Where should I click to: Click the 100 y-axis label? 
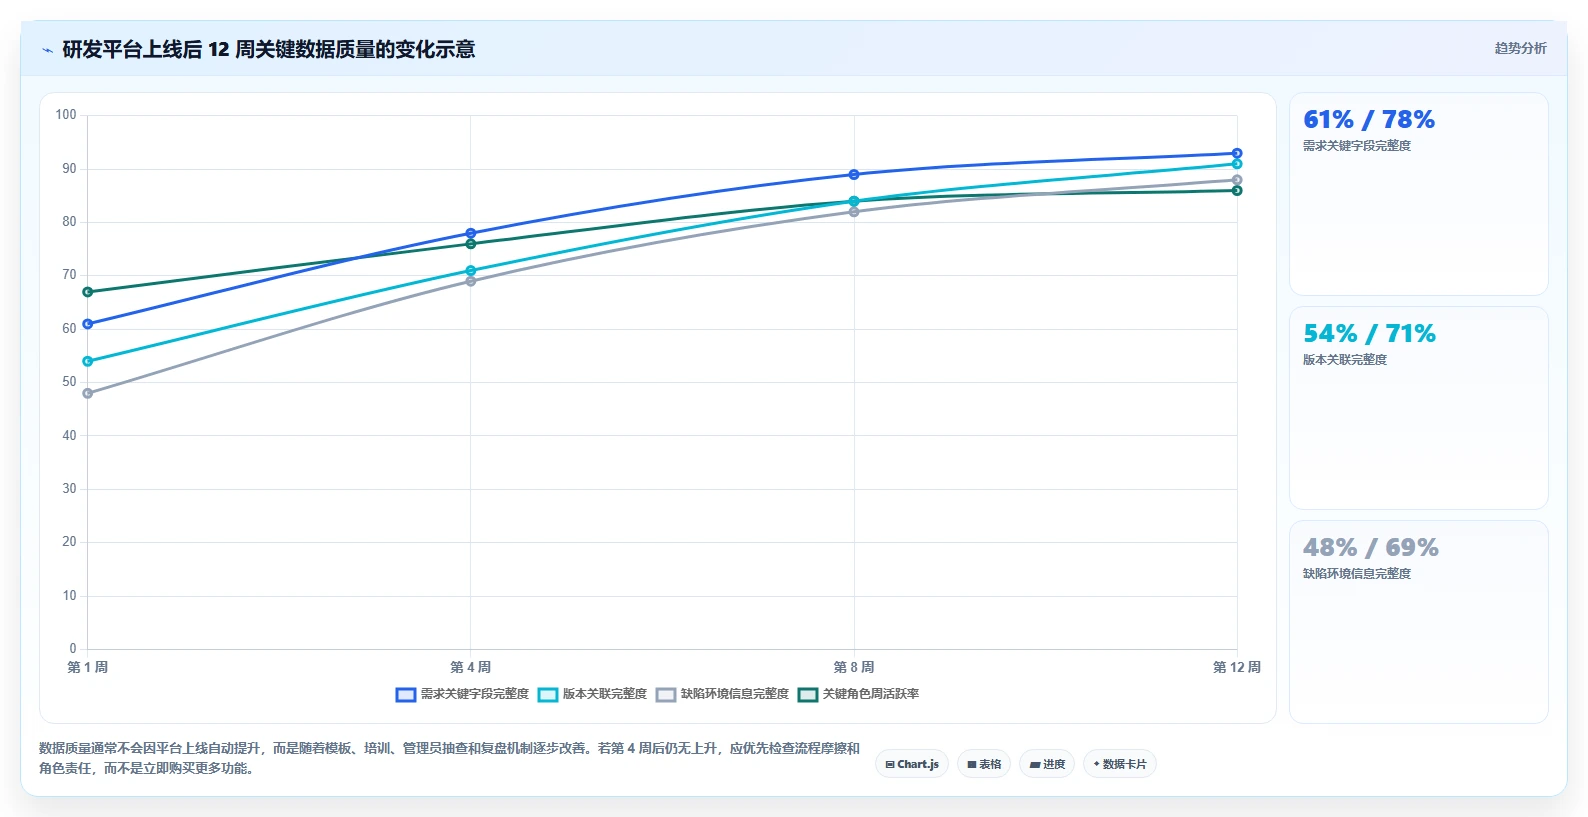pos(66,115)
